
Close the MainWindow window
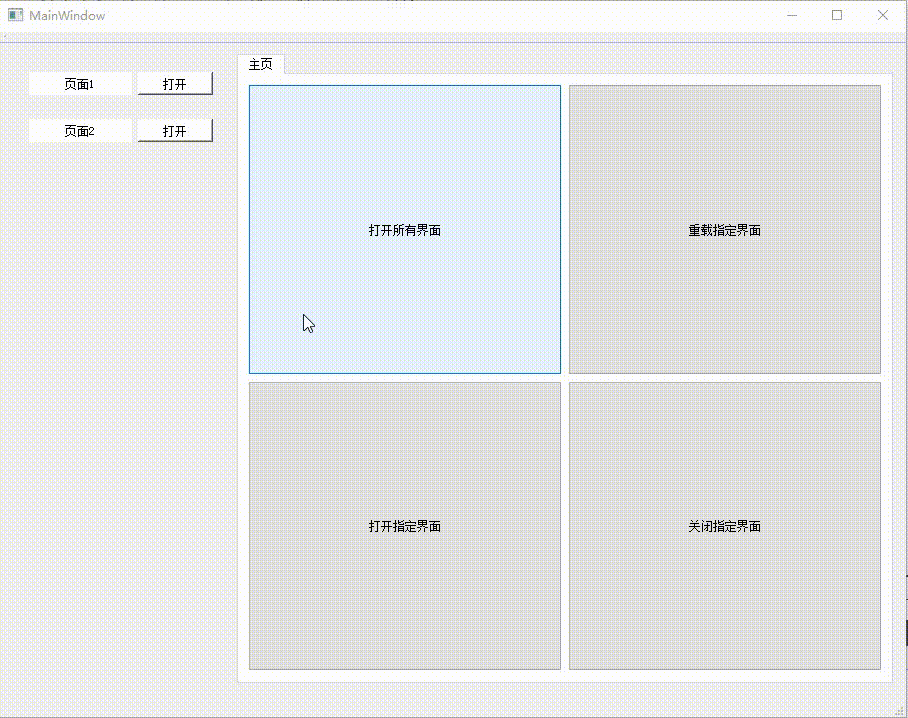[883, 15]
